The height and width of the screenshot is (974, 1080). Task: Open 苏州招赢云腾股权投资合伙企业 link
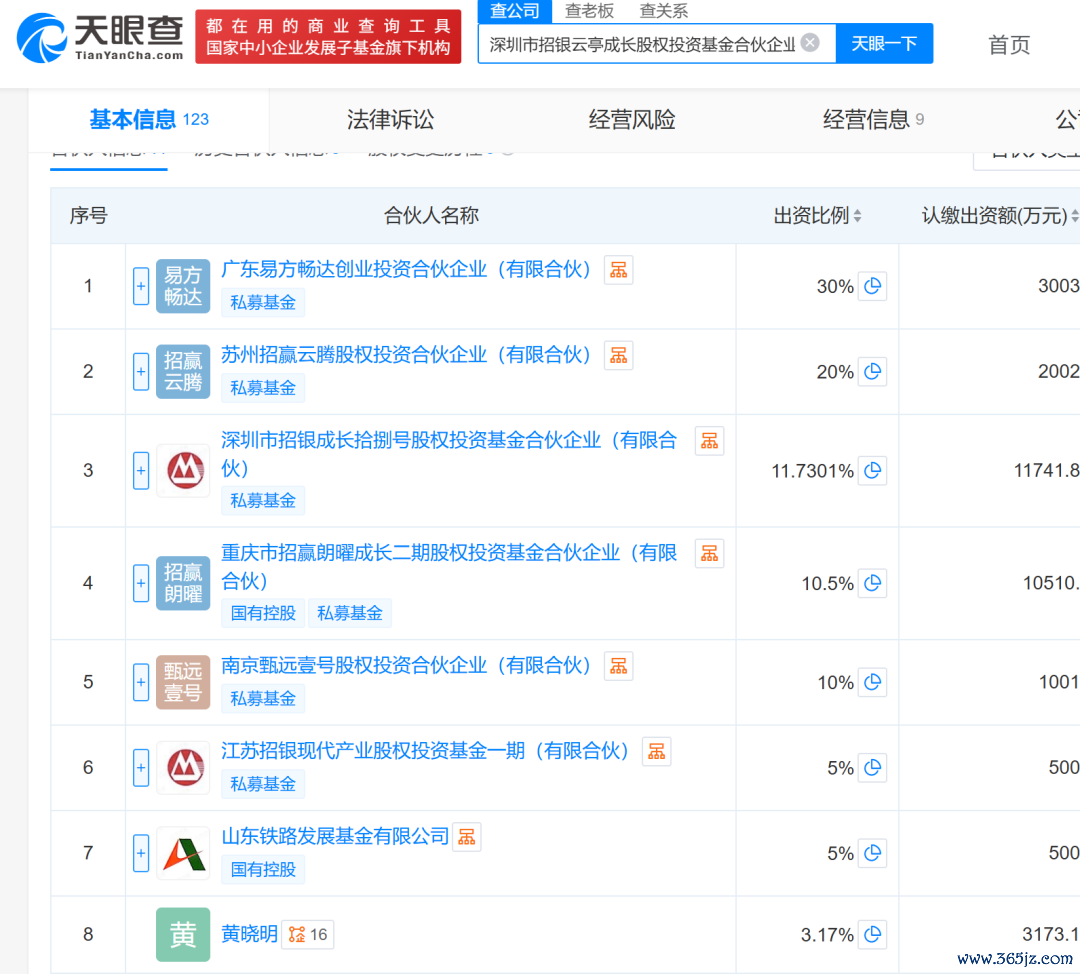tap(406, 355)
